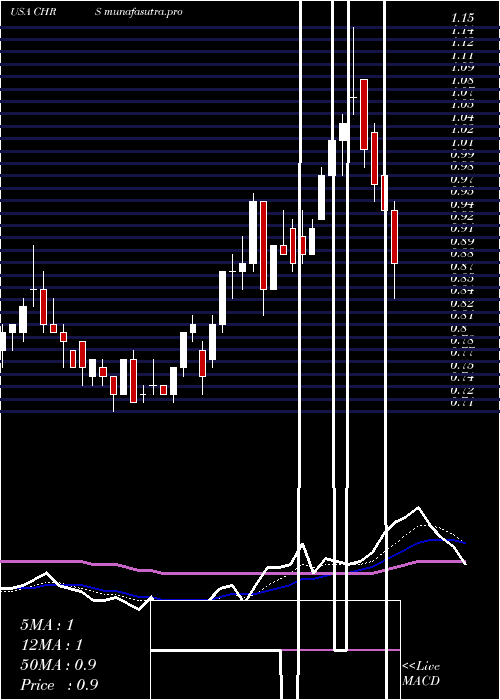This screenshot has width=500, height=700.
Task: Click the 'Price : 0.9' value
Action: [x=59, y=685]
